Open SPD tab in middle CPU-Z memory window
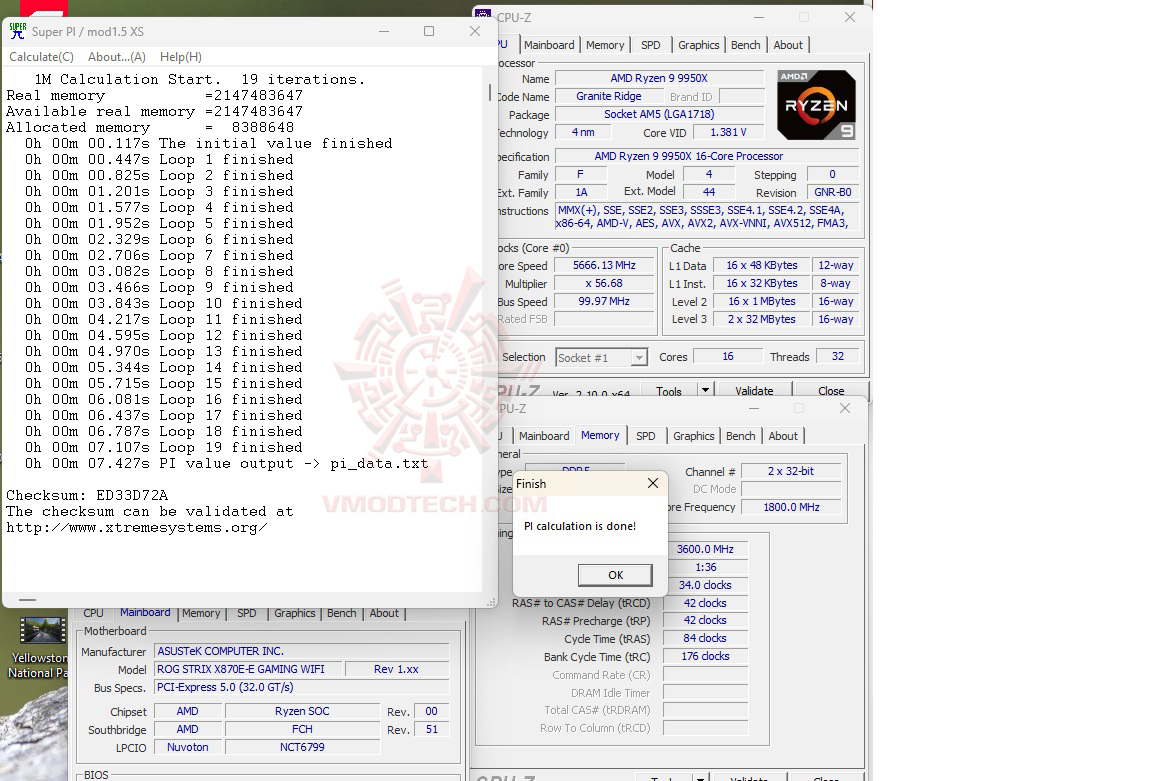 (645, 436)
